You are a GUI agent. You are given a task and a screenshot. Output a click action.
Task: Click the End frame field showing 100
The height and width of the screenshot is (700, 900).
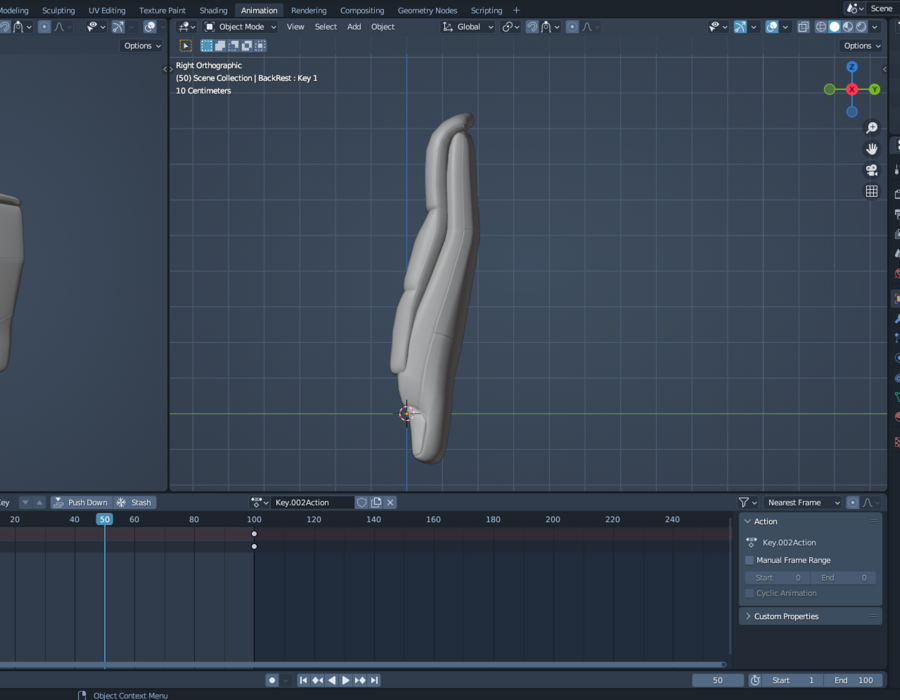click(x=854, y=680)
